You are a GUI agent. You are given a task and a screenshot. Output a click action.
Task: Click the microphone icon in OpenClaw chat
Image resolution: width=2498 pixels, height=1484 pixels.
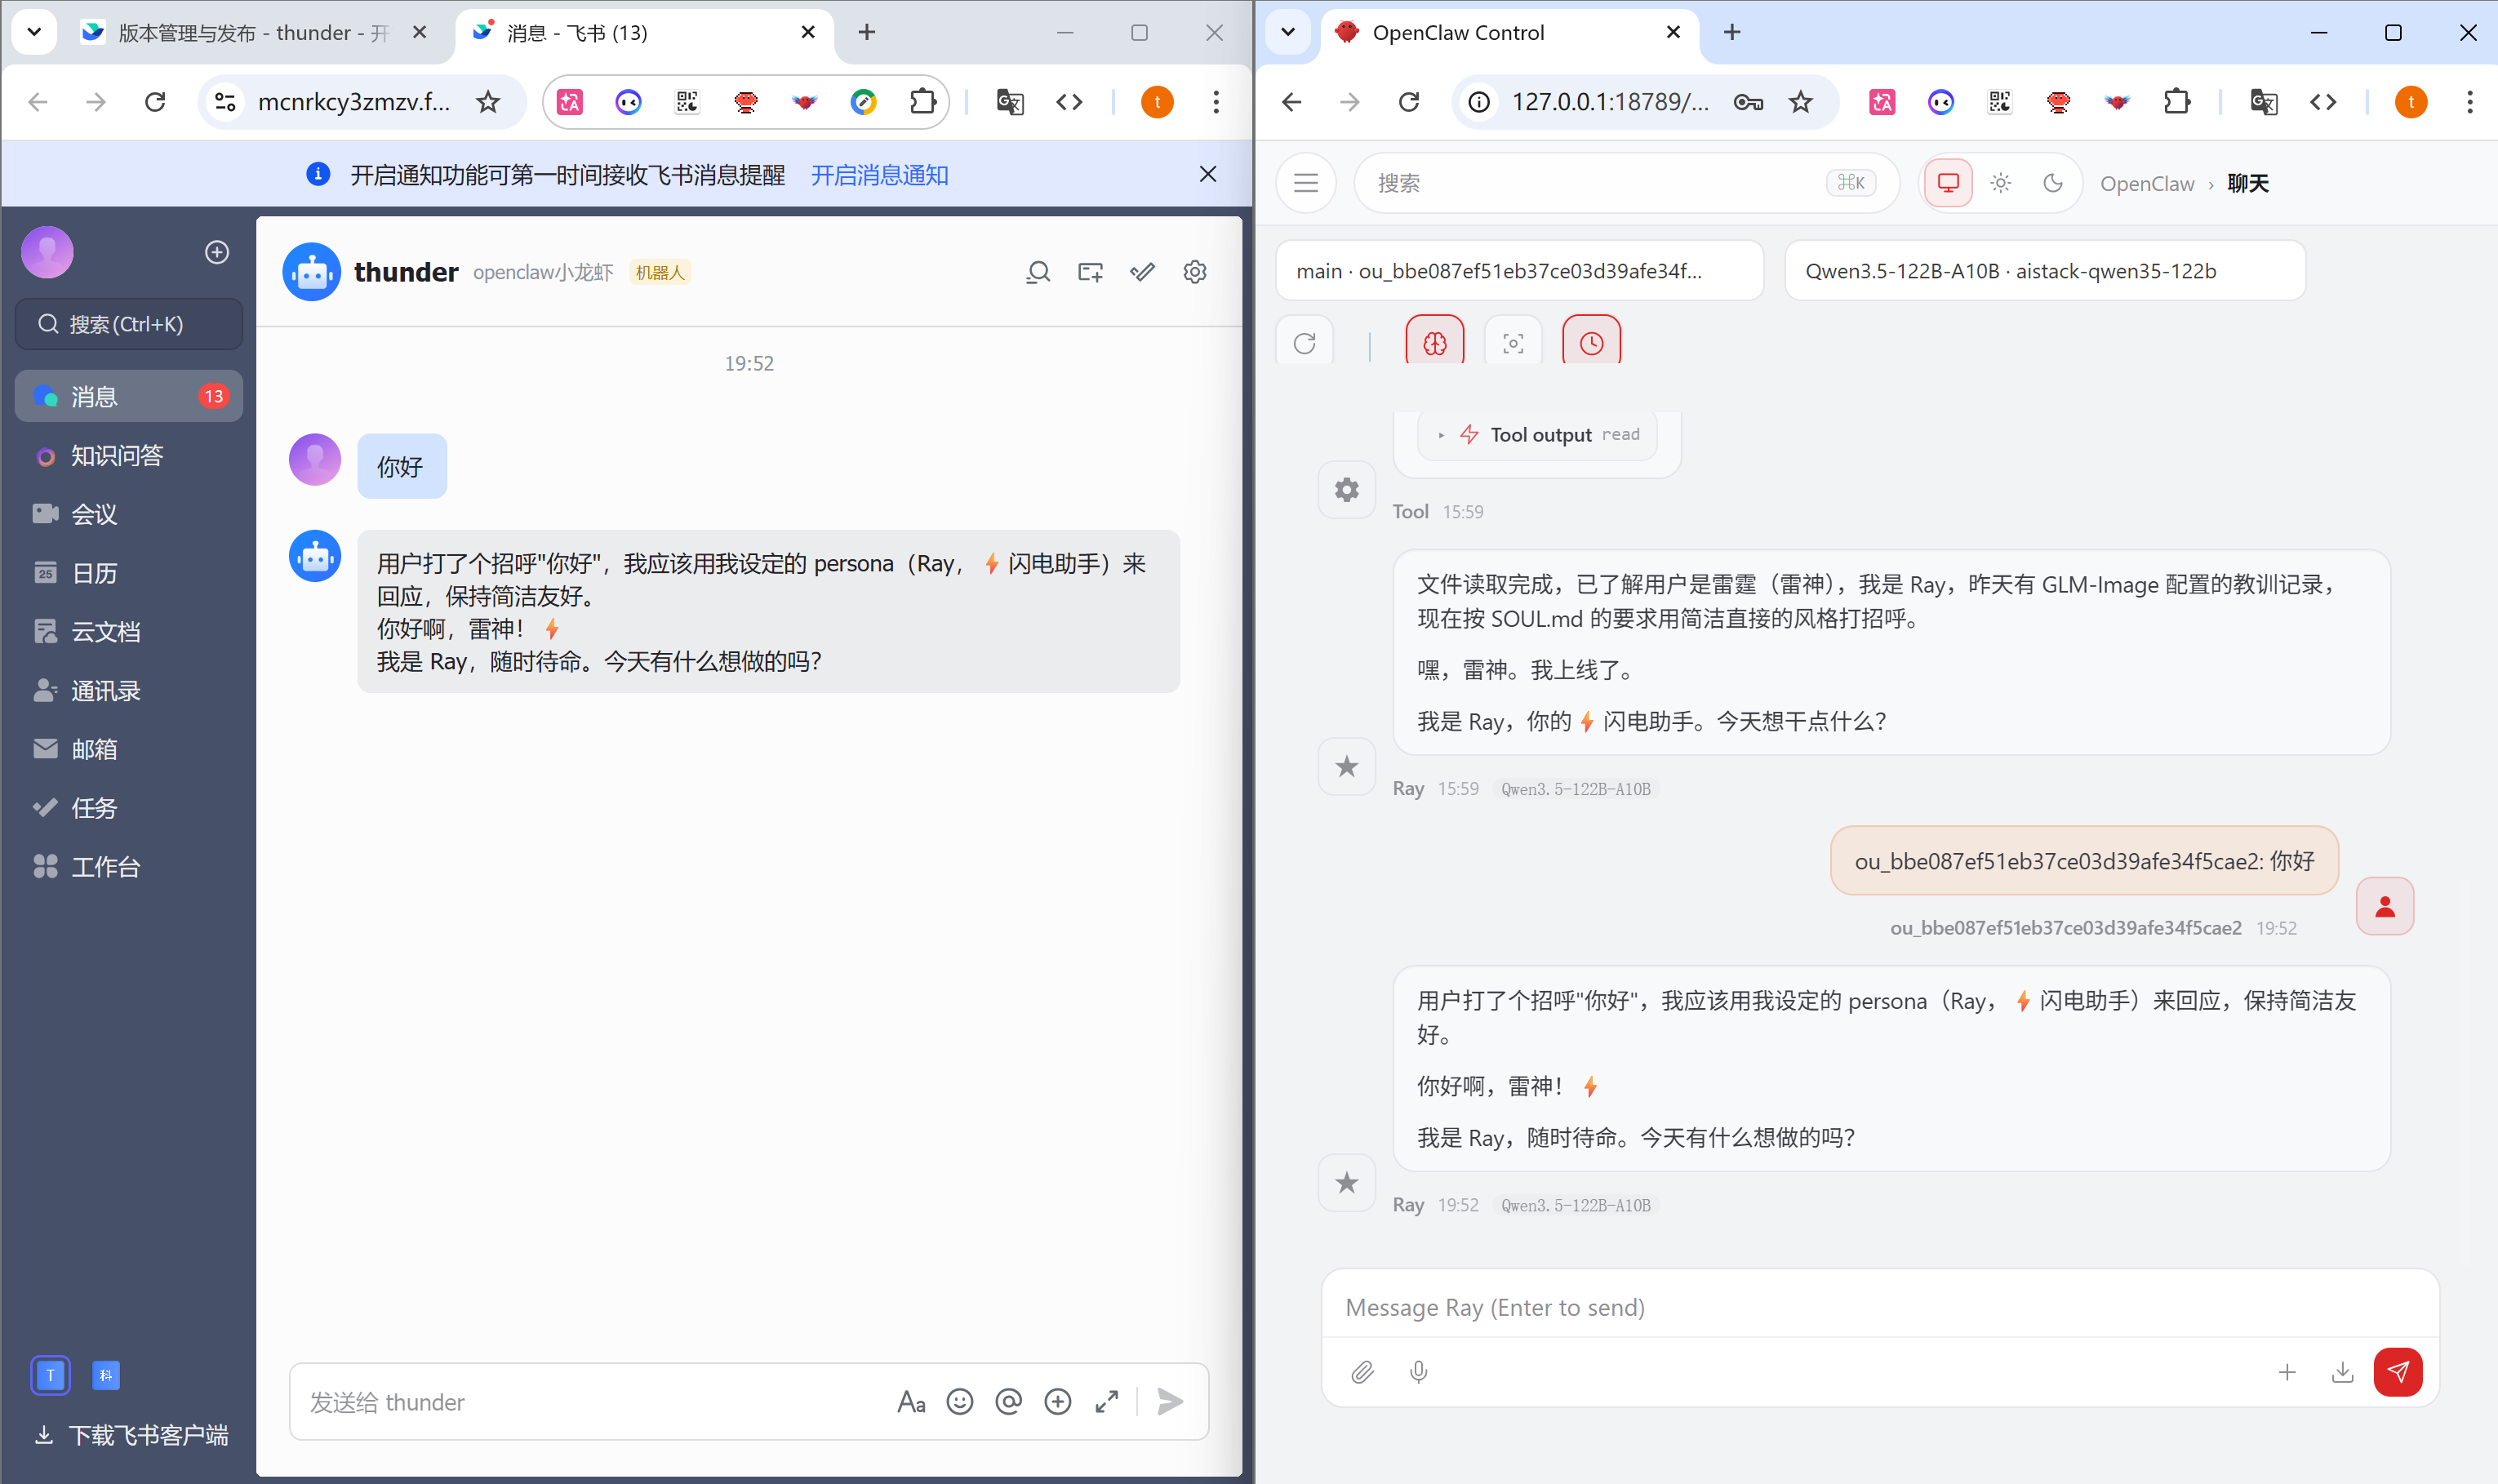(x=1418, y=1372)
